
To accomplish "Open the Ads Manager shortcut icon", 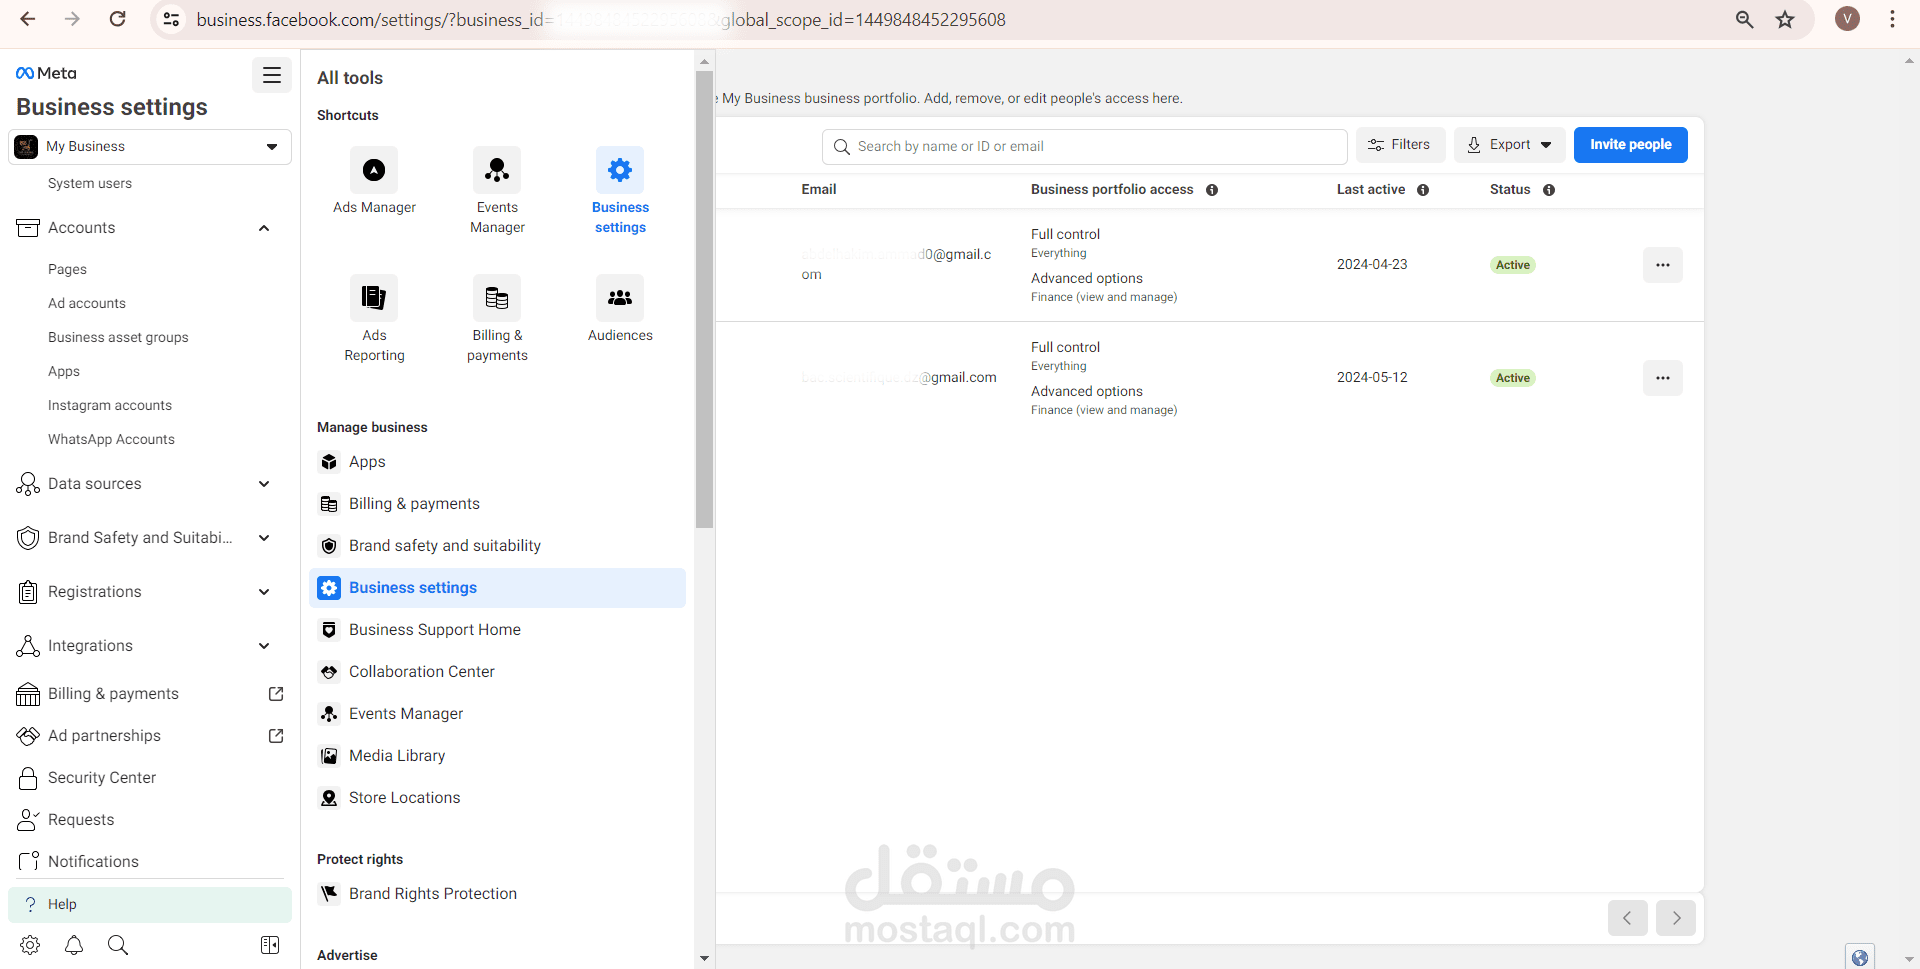I will [374, 170].
